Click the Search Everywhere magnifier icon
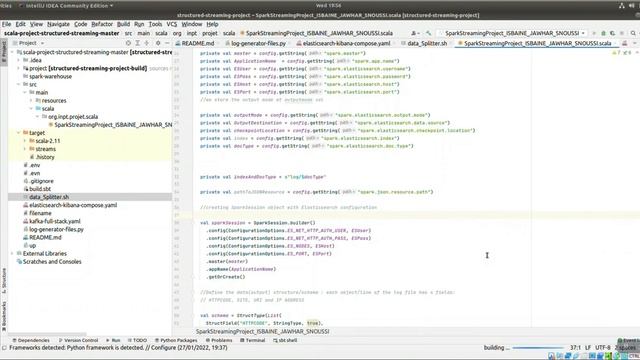Image resolution: width=640 pixels, height=360 pixels. click(633, 33)
